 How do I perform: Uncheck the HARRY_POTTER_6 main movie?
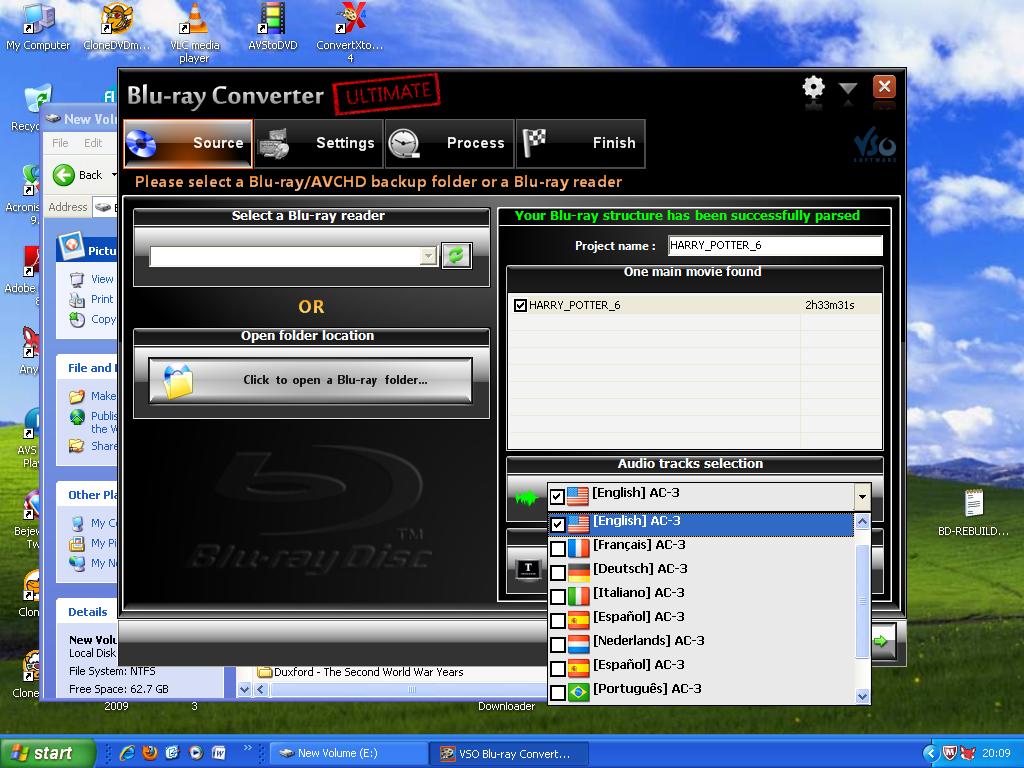click(x=520, y=305)
